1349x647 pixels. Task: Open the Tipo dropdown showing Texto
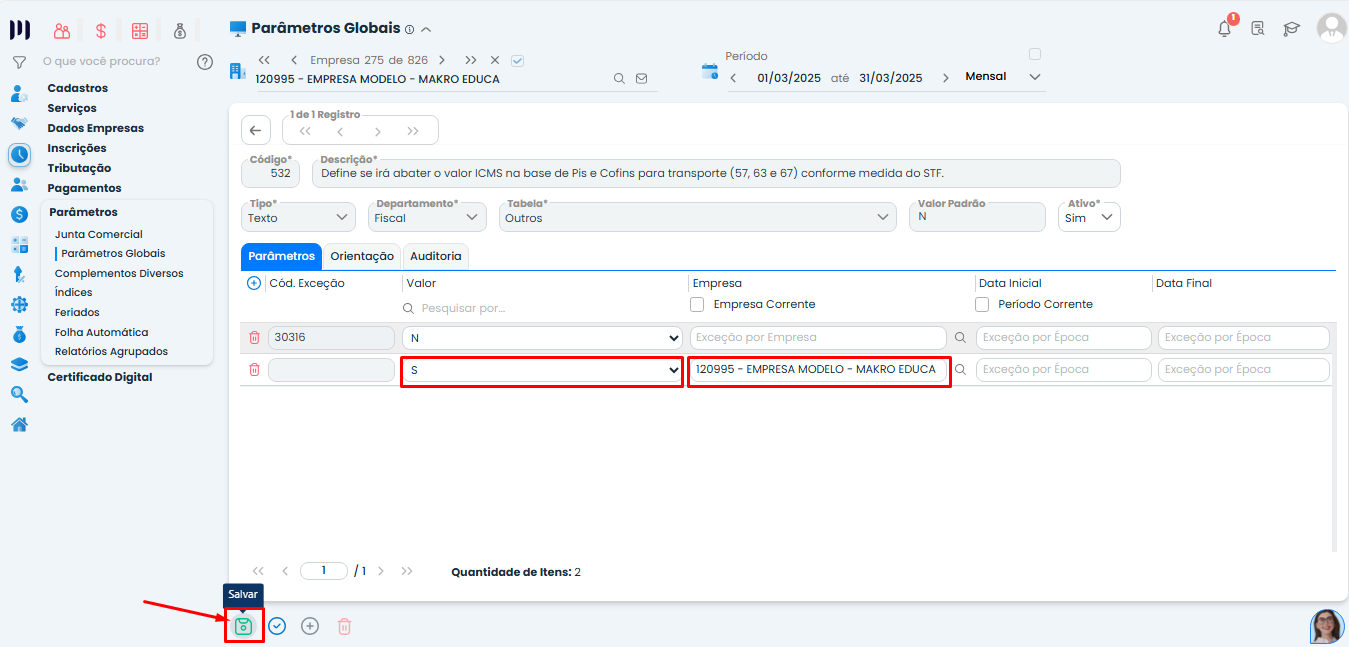[x=298, y=217]
